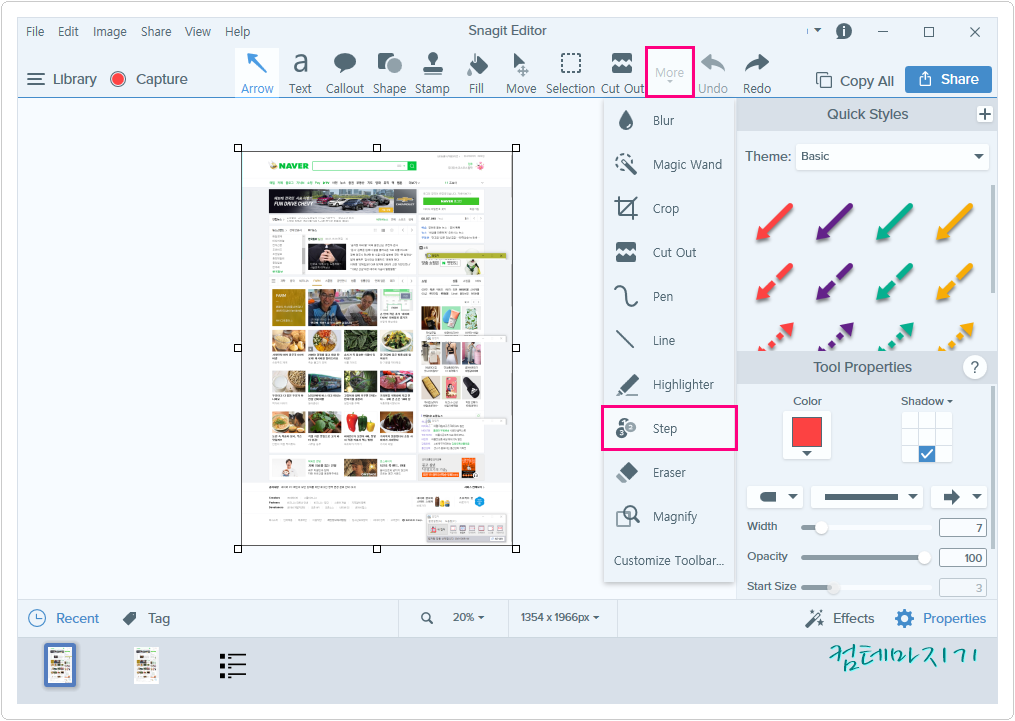
Task: Pick the solid purple arrow quick style
Action: [x=834, y=223]
